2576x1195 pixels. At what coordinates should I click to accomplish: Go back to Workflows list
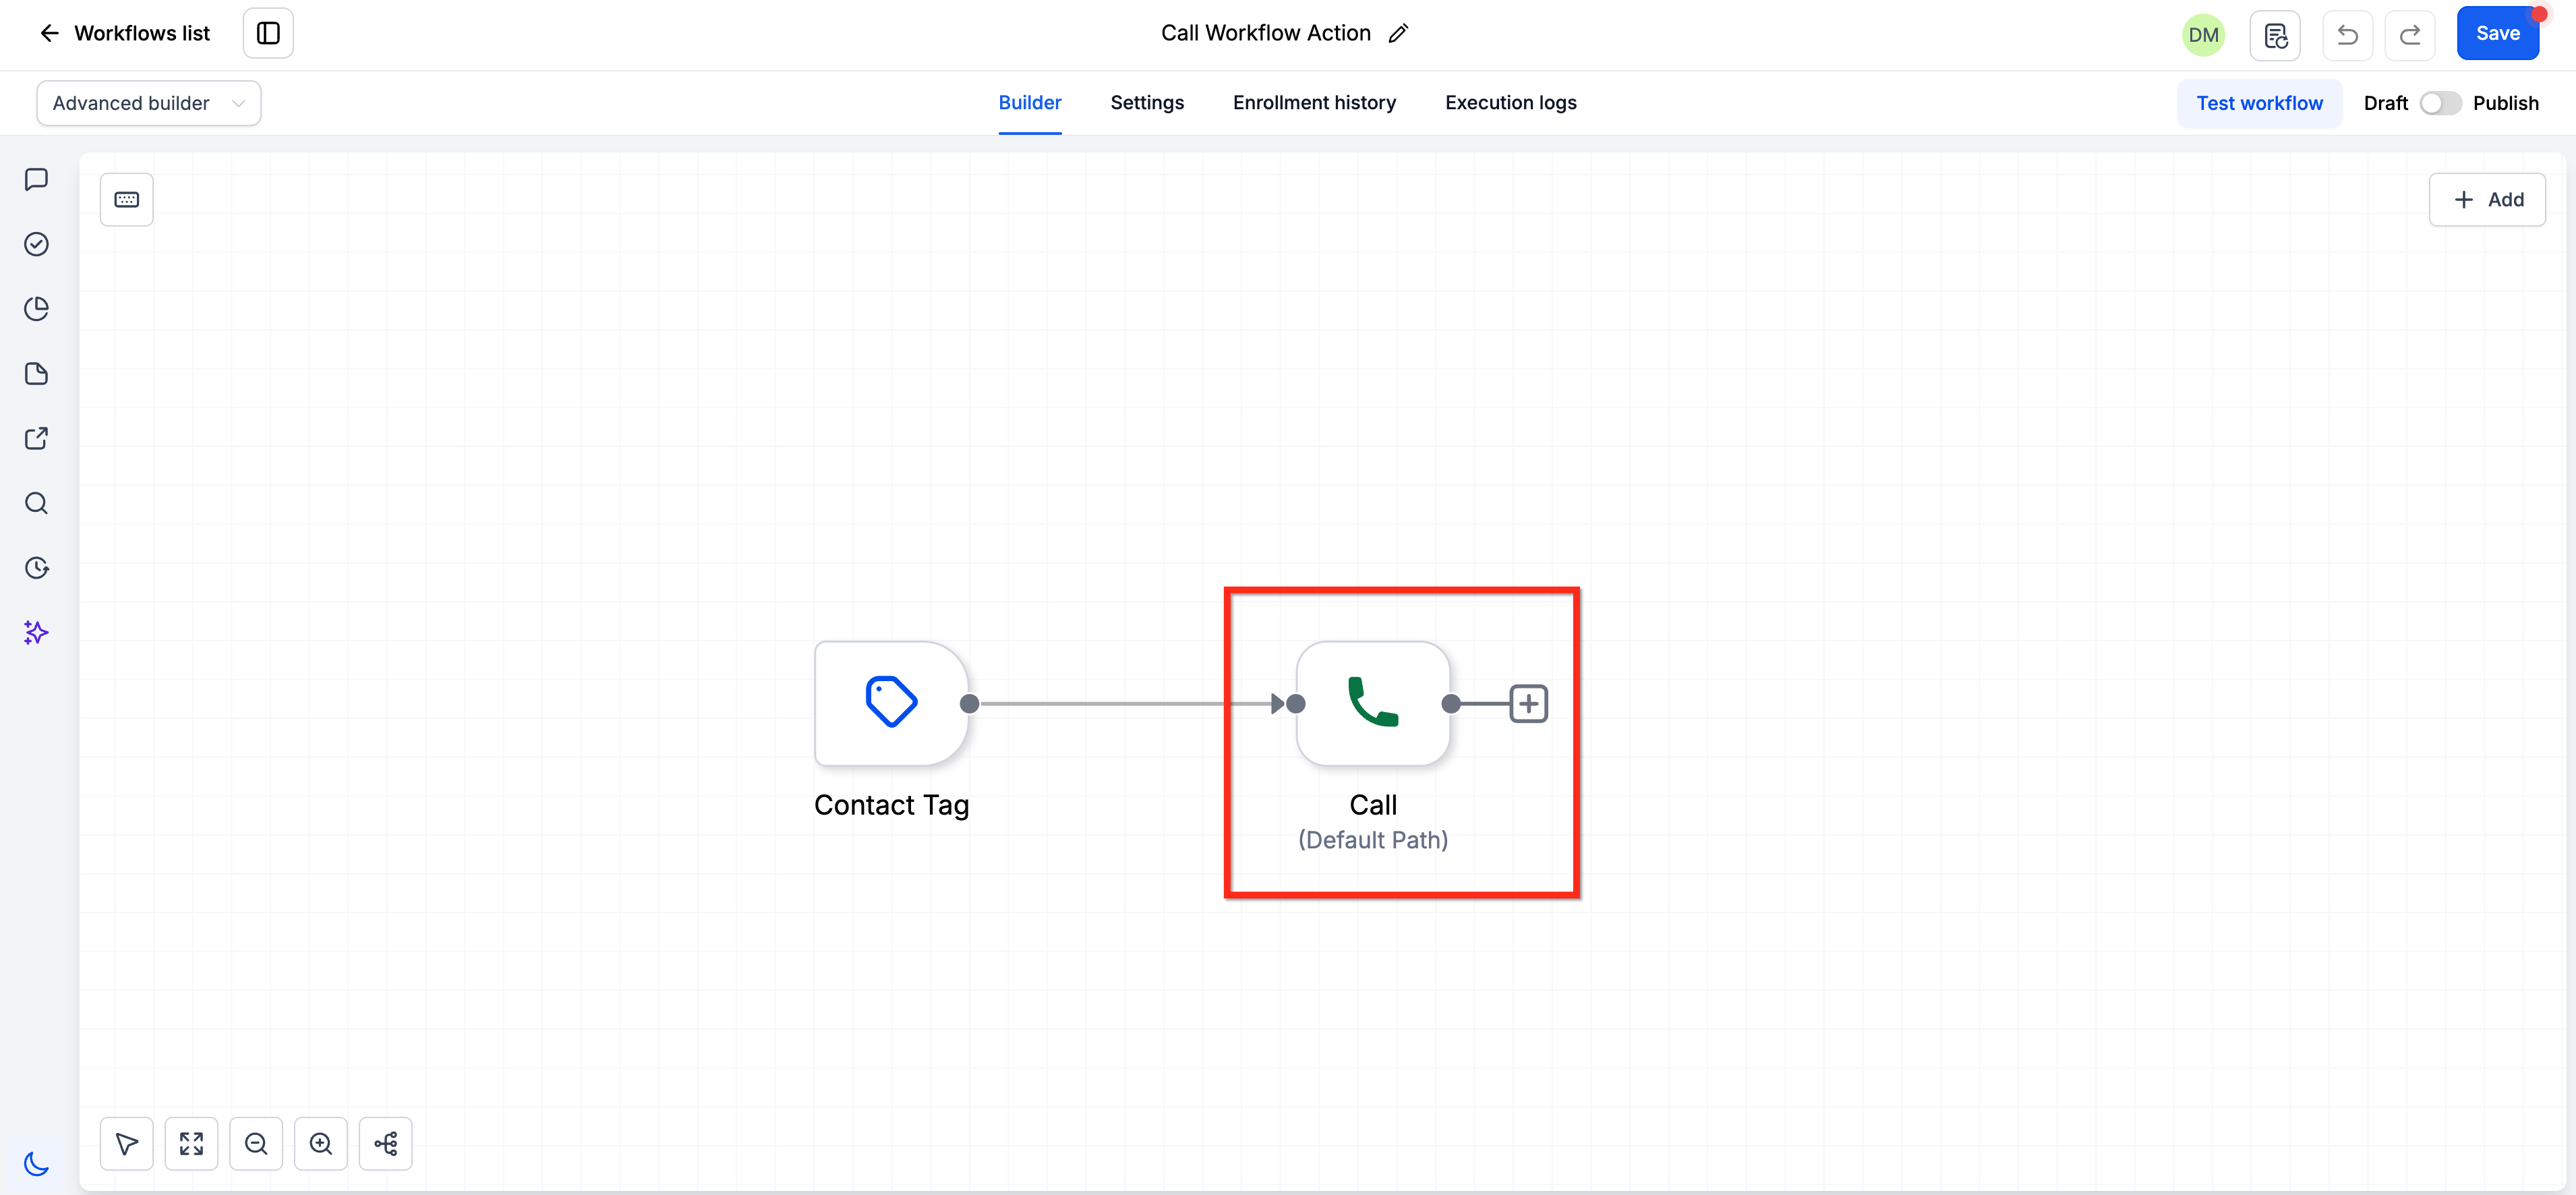tap(125, 33)
